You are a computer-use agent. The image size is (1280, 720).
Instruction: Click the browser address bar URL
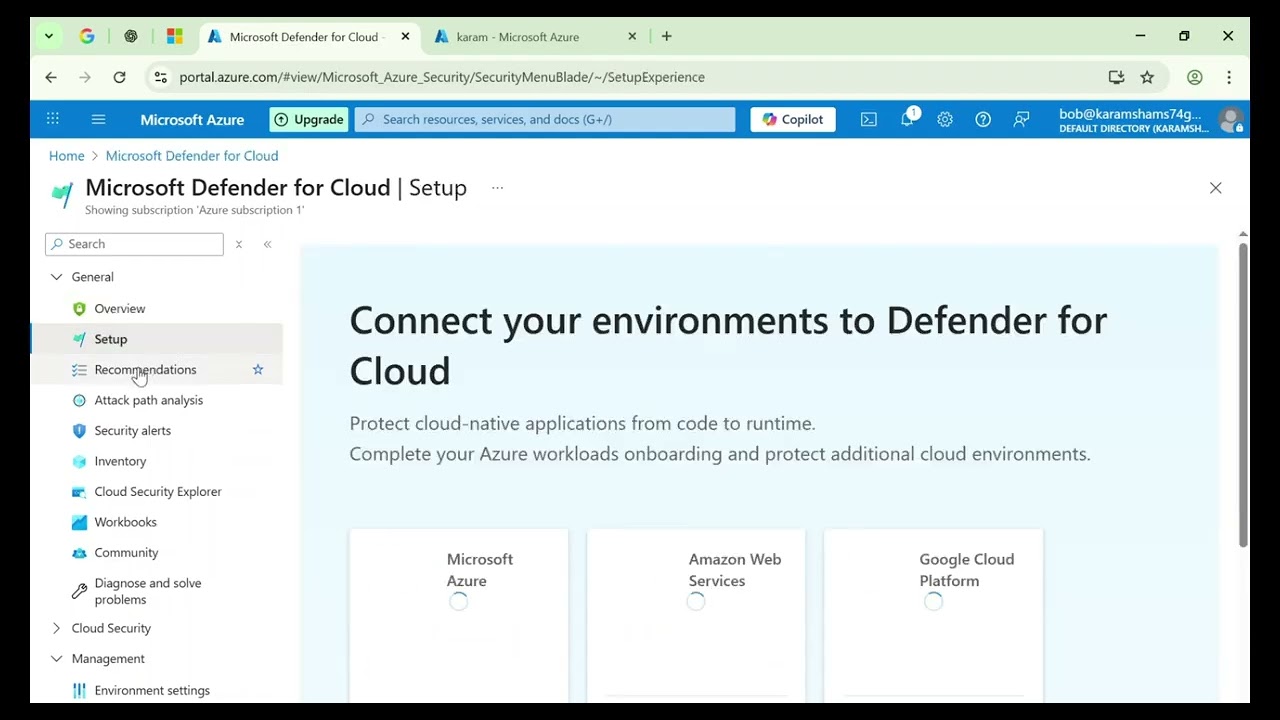point(442,77)
